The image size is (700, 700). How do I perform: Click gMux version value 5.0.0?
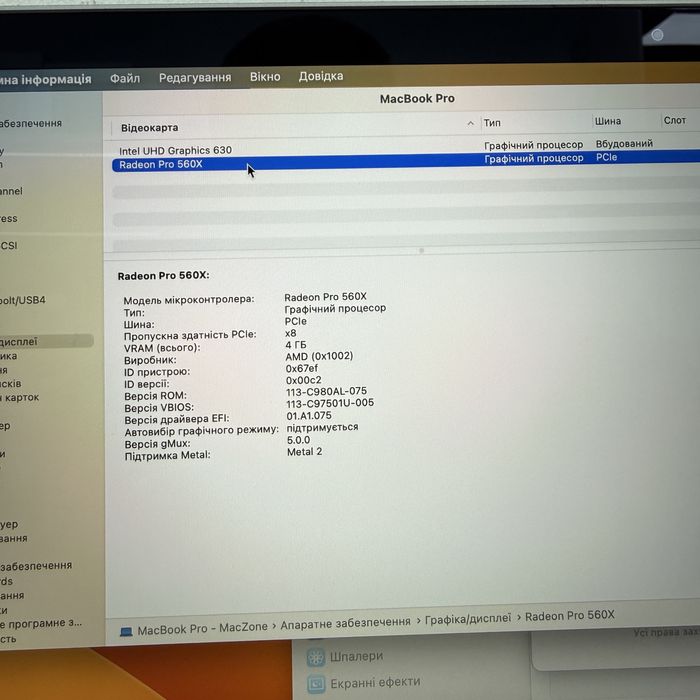(298, 440)
